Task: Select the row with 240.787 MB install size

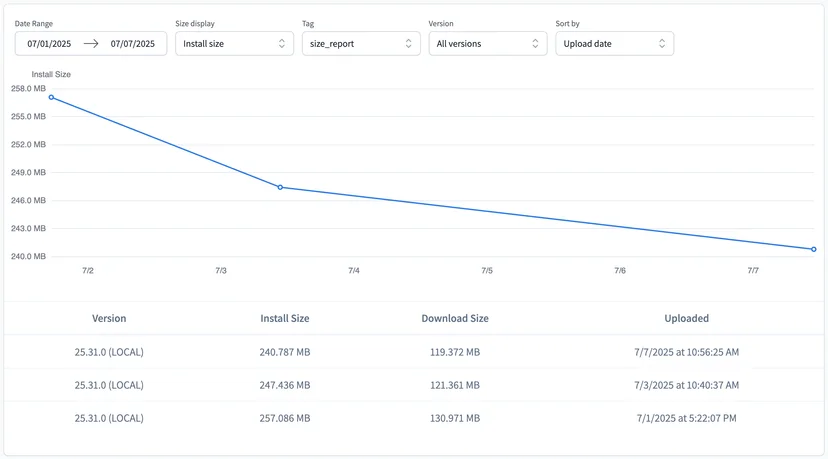Action: click(414, 352)
